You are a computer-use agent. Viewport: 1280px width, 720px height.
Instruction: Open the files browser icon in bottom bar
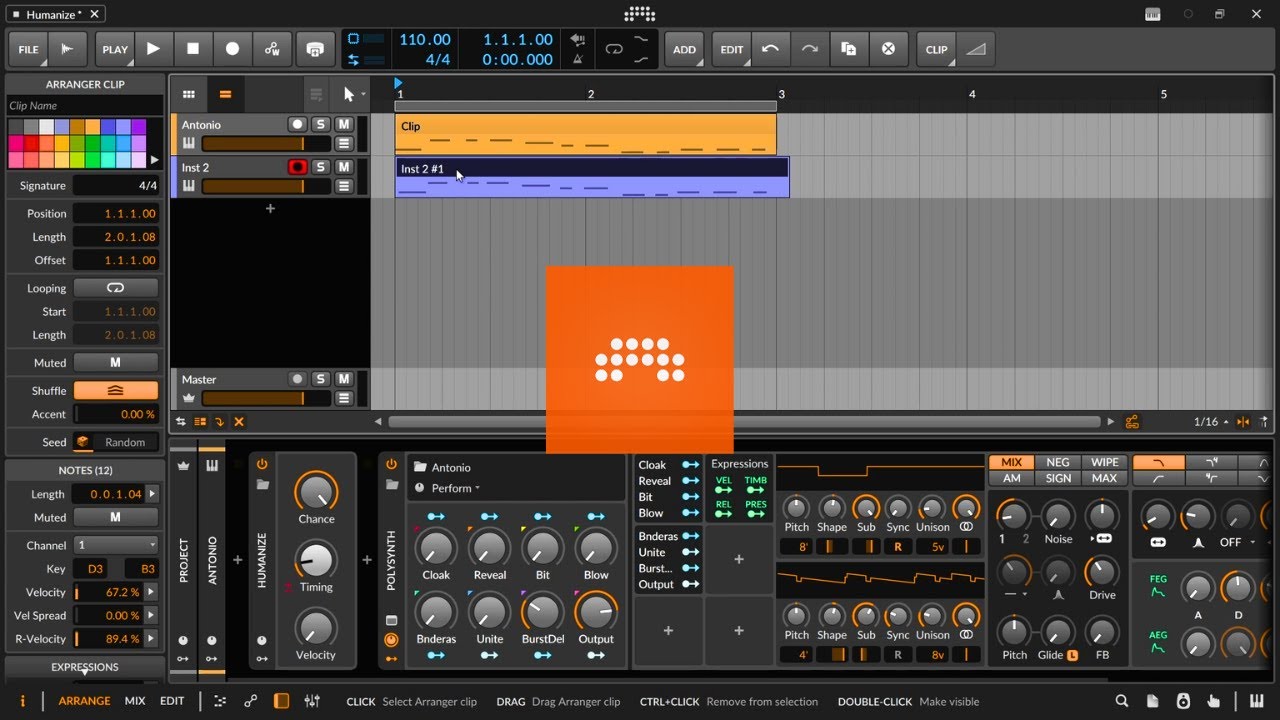(1153, 701)
